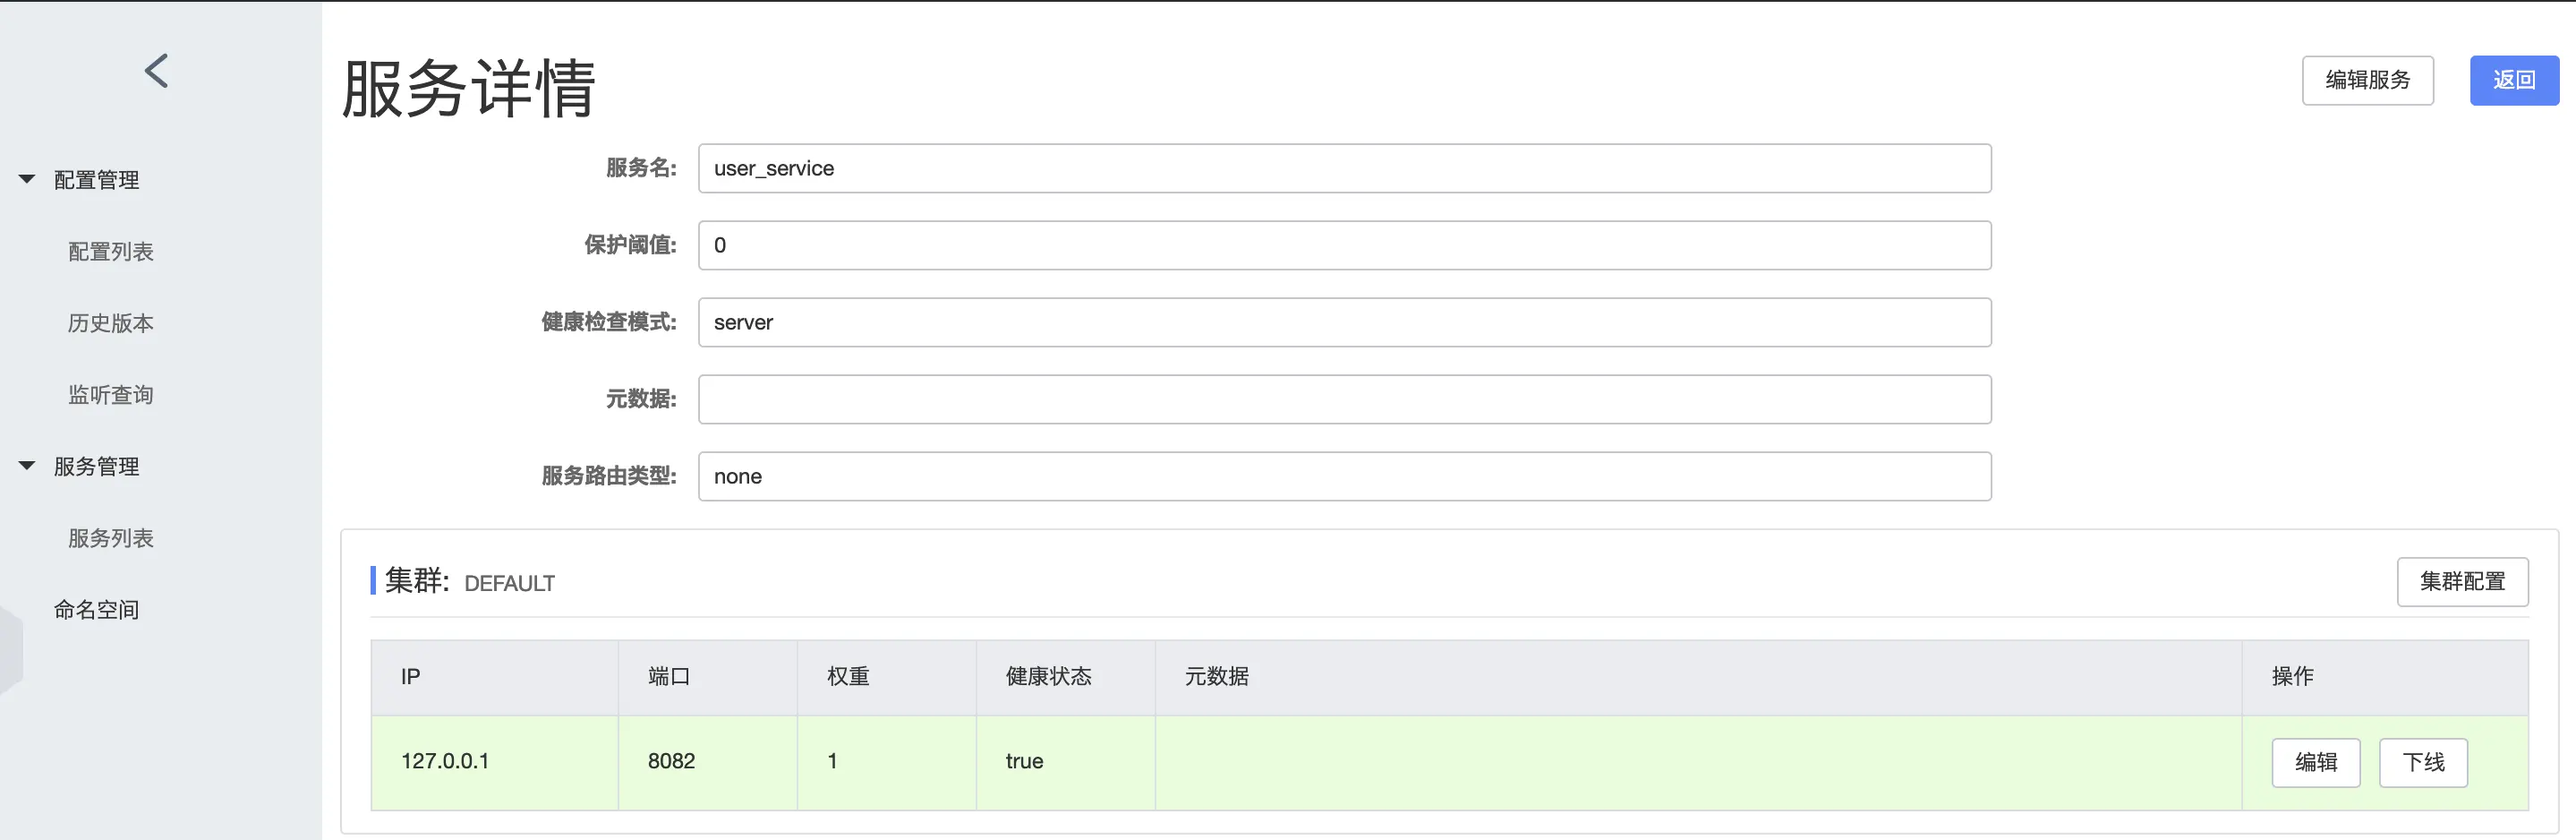The image size is (2576, 840).
Task: Click the 服务名 input showing user_service
Action: 1344,168
